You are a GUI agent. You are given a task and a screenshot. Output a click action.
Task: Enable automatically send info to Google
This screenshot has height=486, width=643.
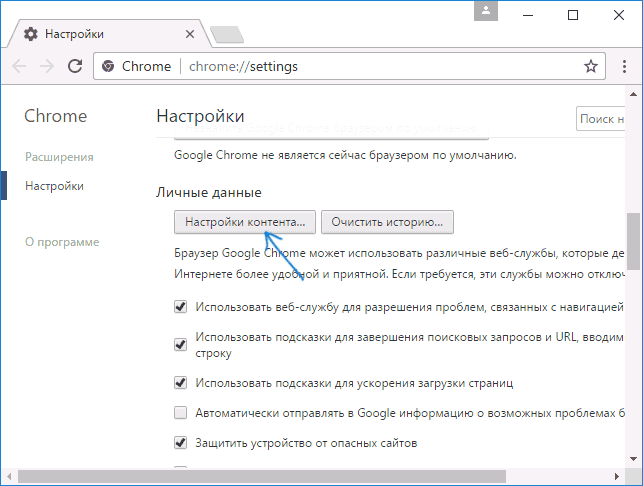tap(180, 413)
